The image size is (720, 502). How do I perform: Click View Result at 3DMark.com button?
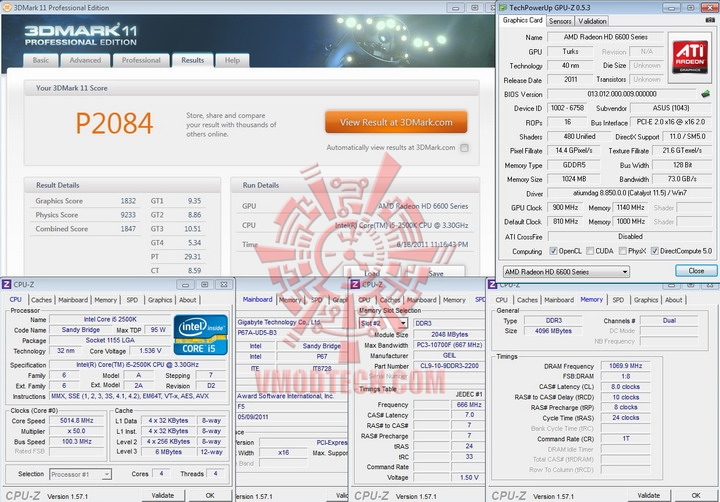point(396,122)
